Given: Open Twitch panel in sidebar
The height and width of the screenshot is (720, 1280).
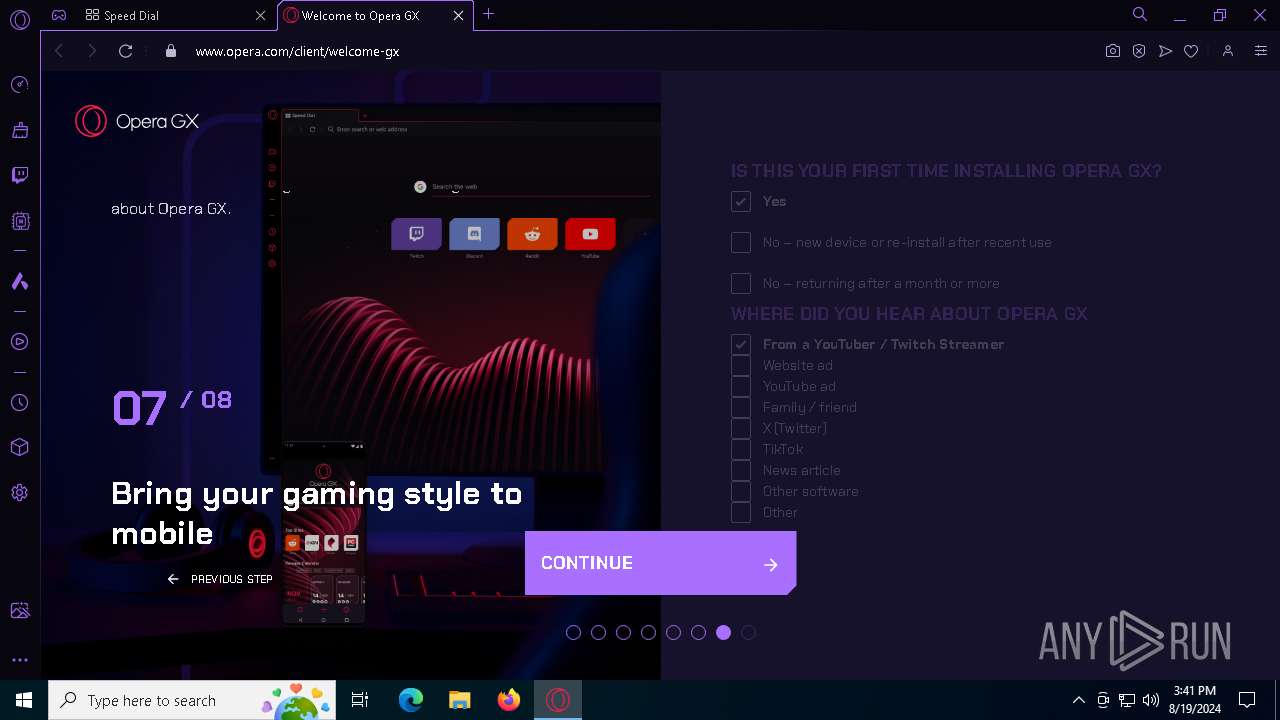Looking at the screenshot, I should [x=19, y=176].
